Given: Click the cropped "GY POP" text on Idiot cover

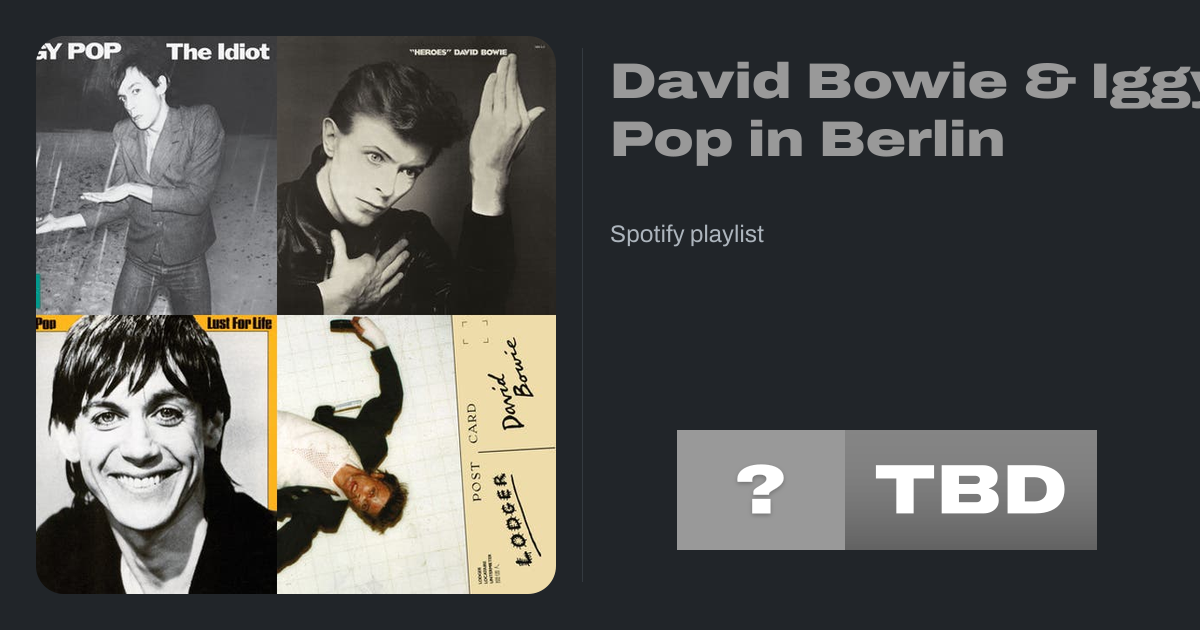Looking at the screenshot, I should click(79, 51).
